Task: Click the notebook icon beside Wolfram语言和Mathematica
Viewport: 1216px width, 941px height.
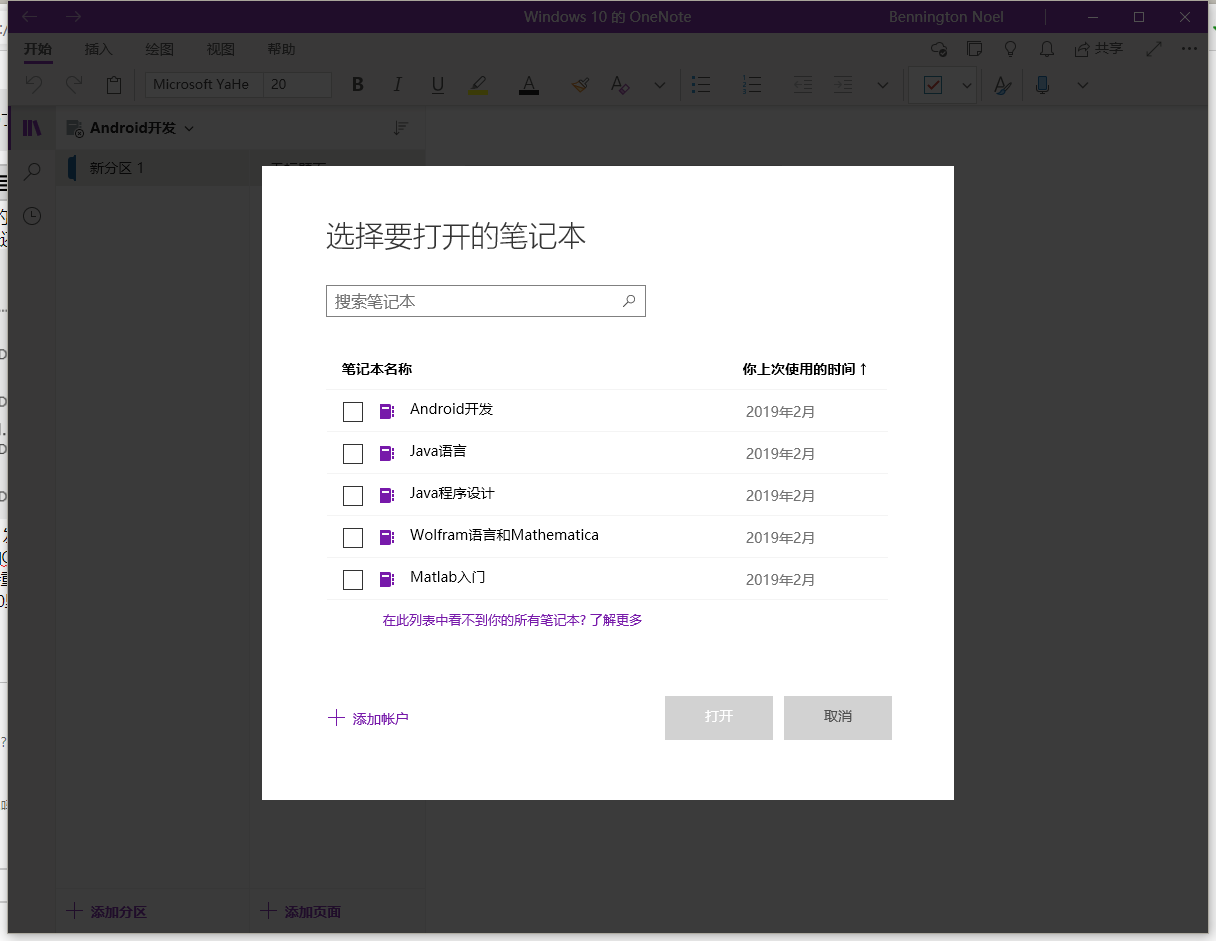Action: [x=387, y=537]
